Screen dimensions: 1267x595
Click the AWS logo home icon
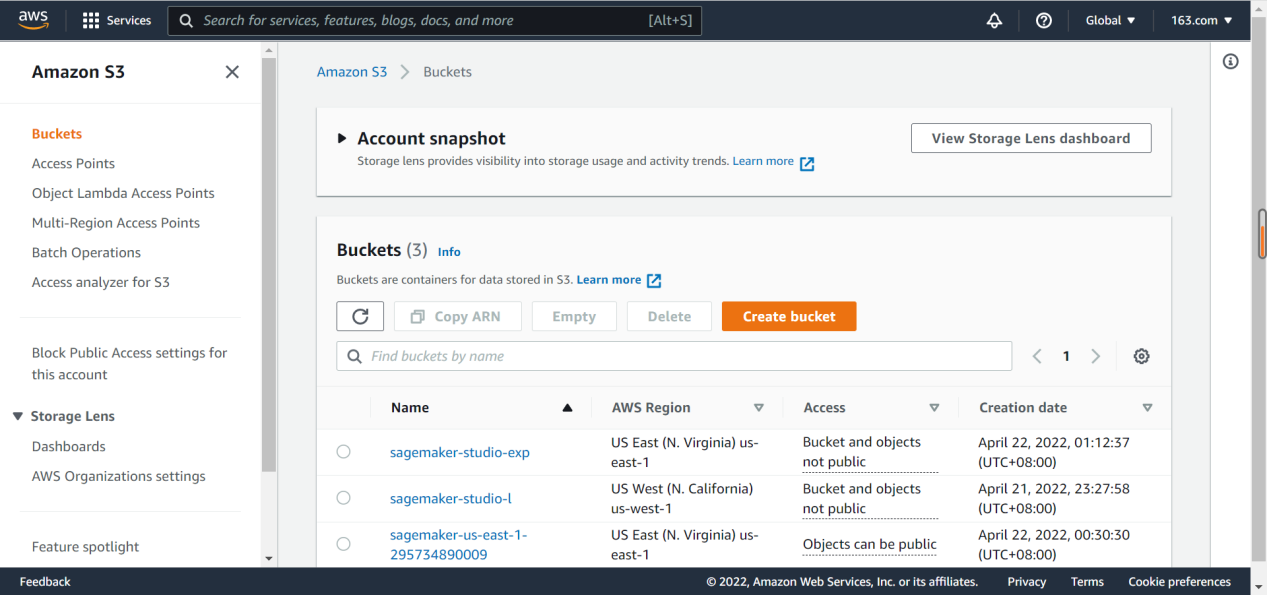[x=33, y=20]
